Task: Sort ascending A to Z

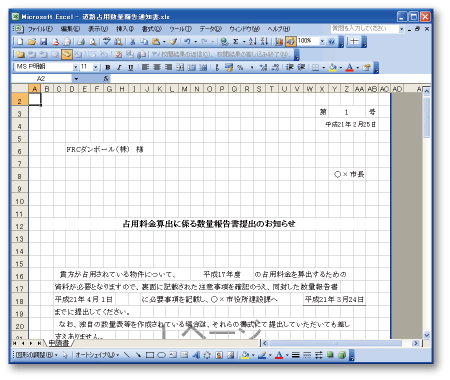Action: (x=253, y=42)
